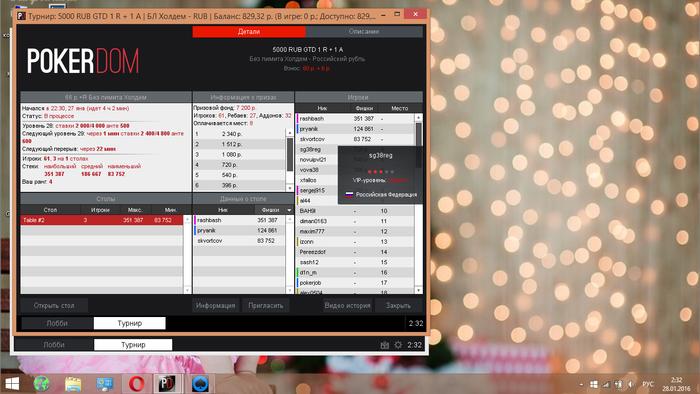Show hidden tray icons arrow

581,384
